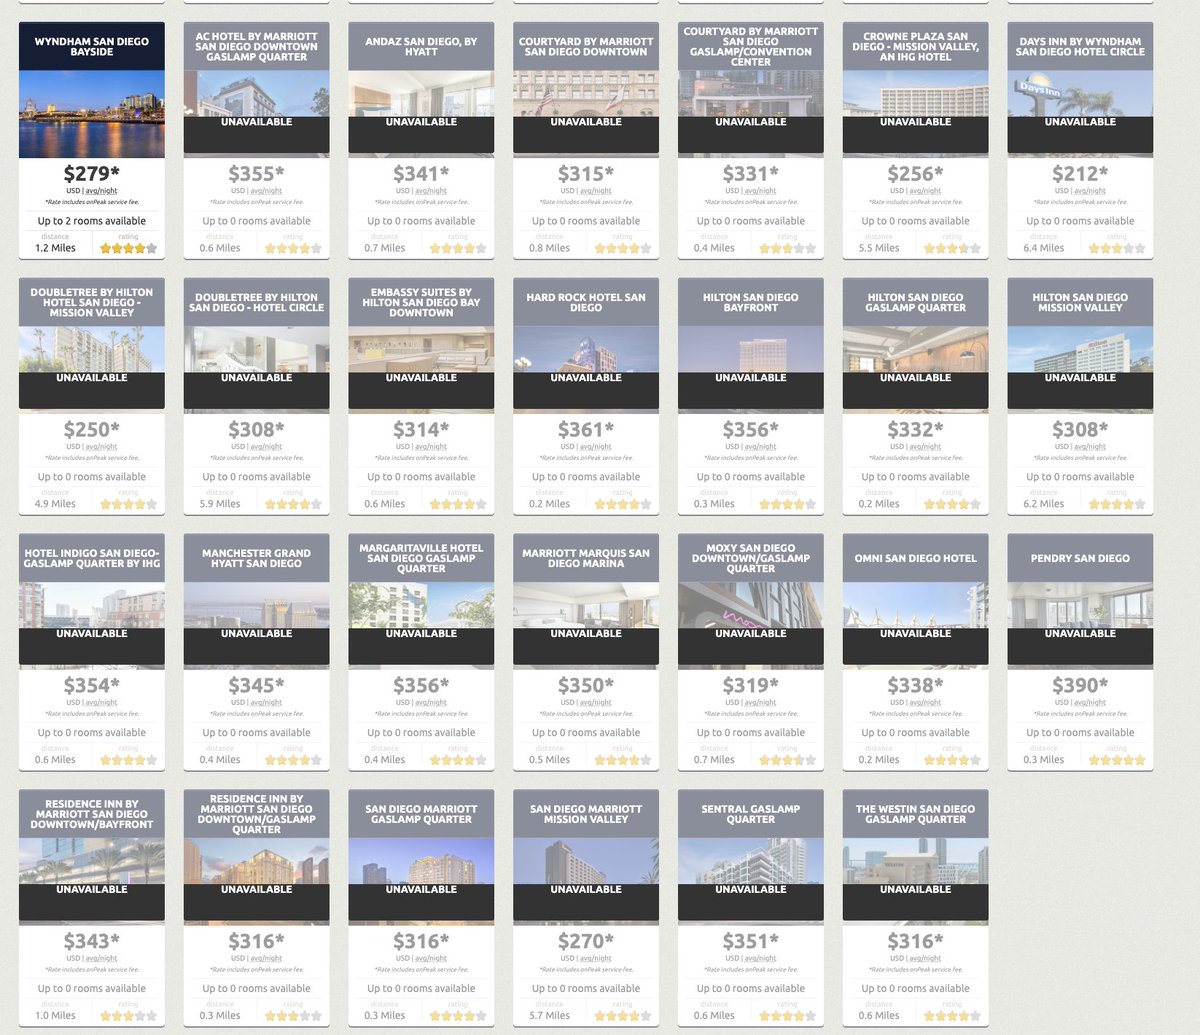Click the star rating on Wyndham Bayside card
The image size is (1200, 1035).
(x=128, y=248)
